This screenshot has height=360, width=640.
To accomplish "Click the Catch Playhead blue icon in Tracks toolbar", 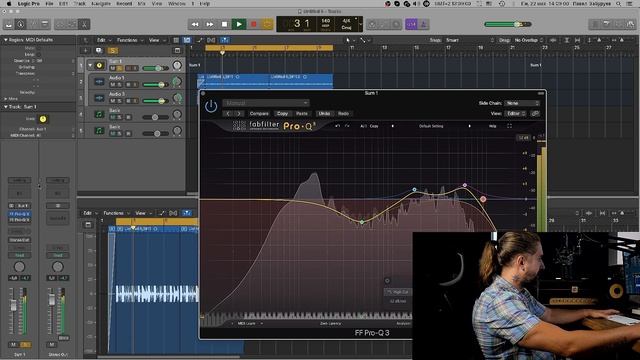I will pos(225,40).
